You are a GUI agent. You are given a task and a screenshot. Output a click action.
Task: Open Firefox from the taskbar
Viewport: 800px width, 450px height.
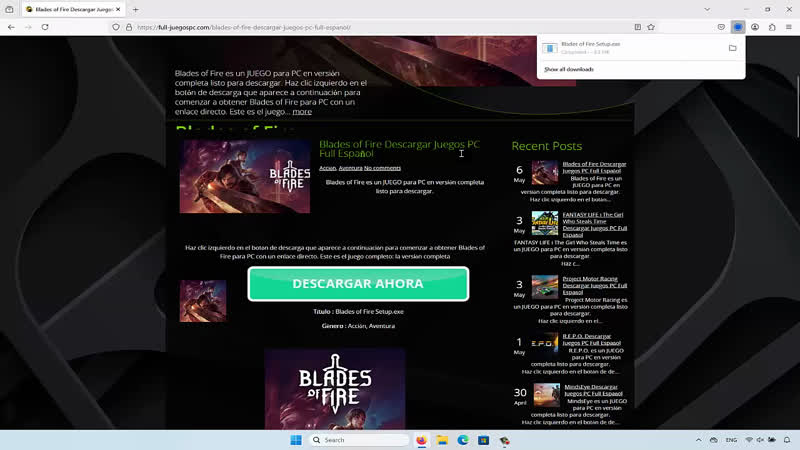click(x=421, y=440)
